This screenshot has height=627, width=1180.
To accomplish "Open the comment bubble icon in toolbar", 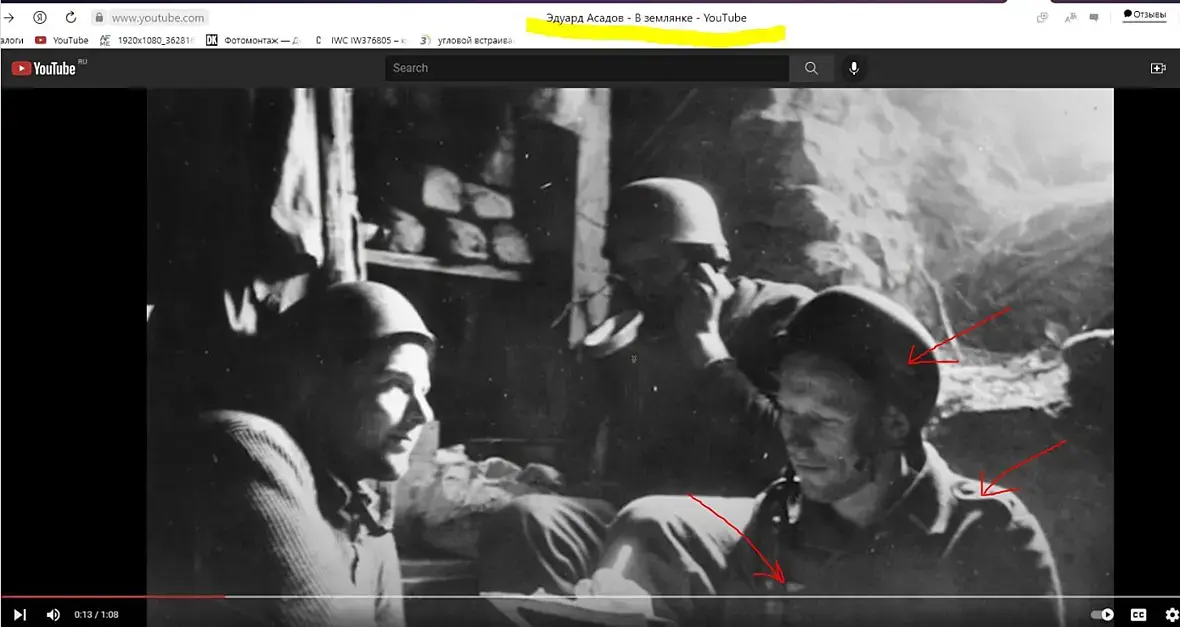I will [1094, 17].
